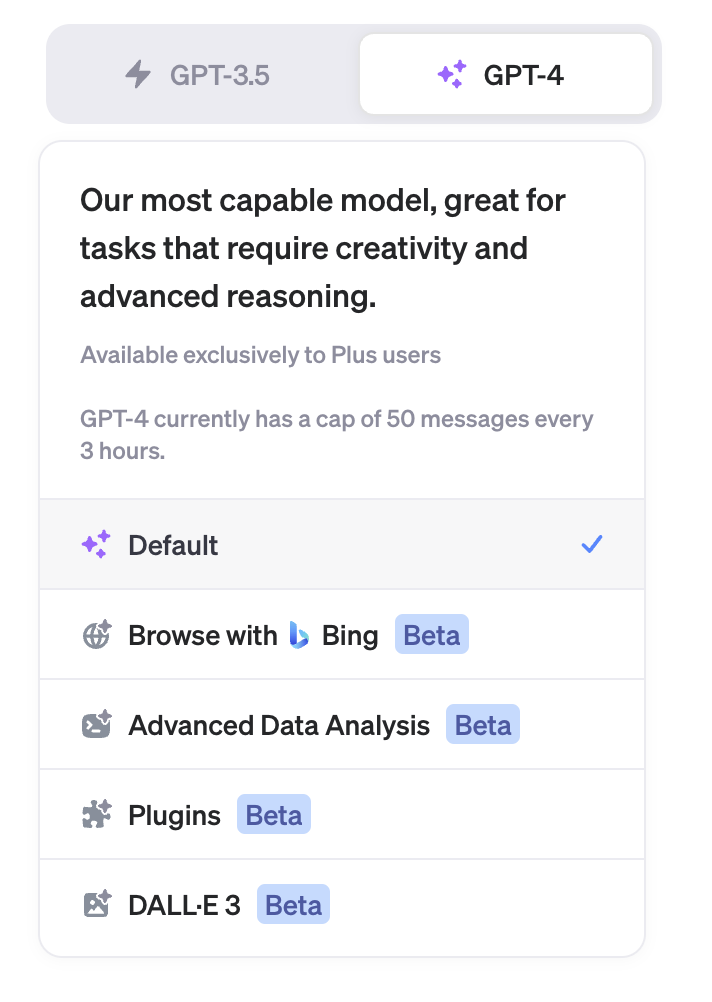Click the sparkles icon next to Default
The width and height of the screenshot is (712, 1002).
[x=95, y=545]
